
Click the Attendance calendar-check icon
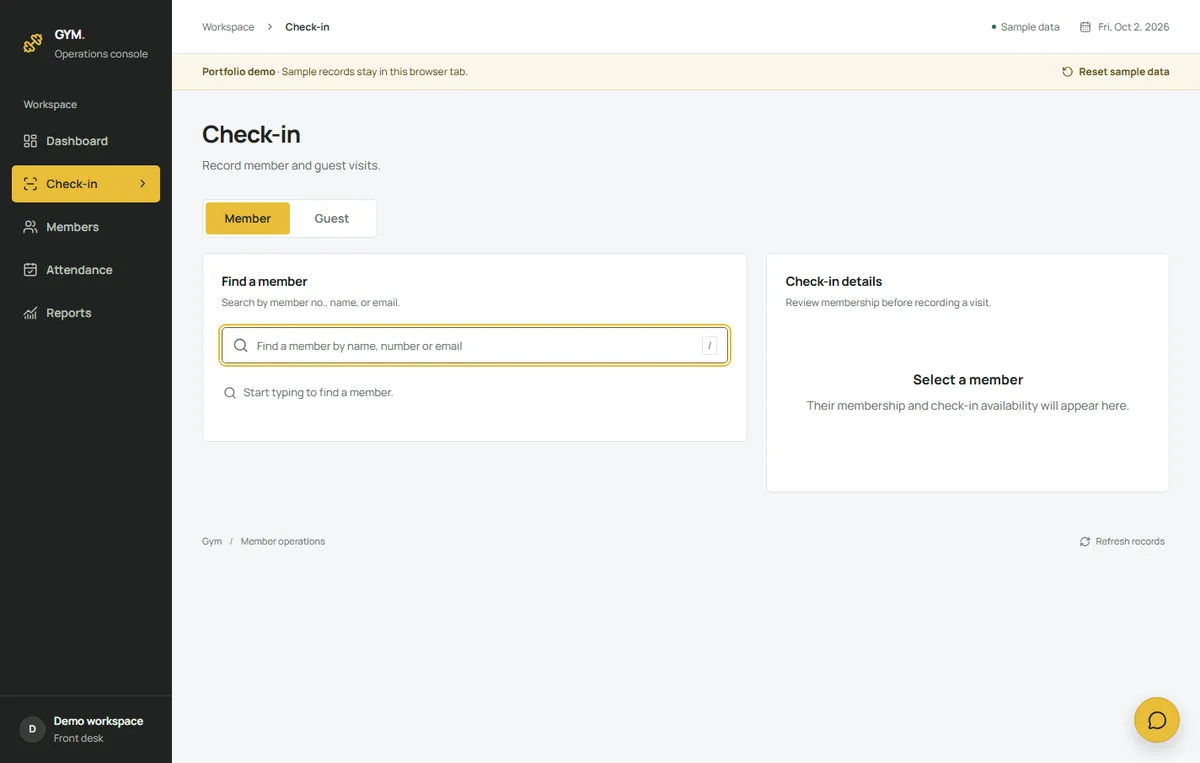coord(30,270)
